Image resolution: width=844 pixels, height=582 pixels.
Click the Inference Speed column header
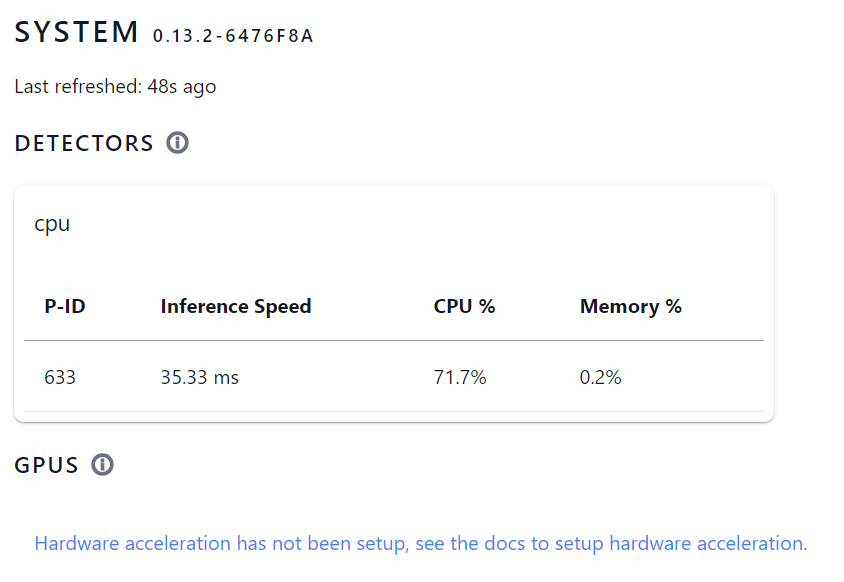point(236,307)
